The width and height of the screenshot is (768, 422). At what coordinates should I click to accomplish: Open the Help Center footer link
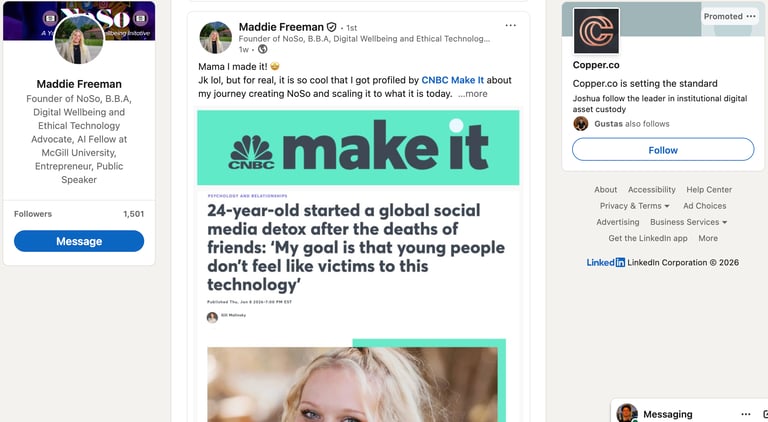tap(709, 190)
